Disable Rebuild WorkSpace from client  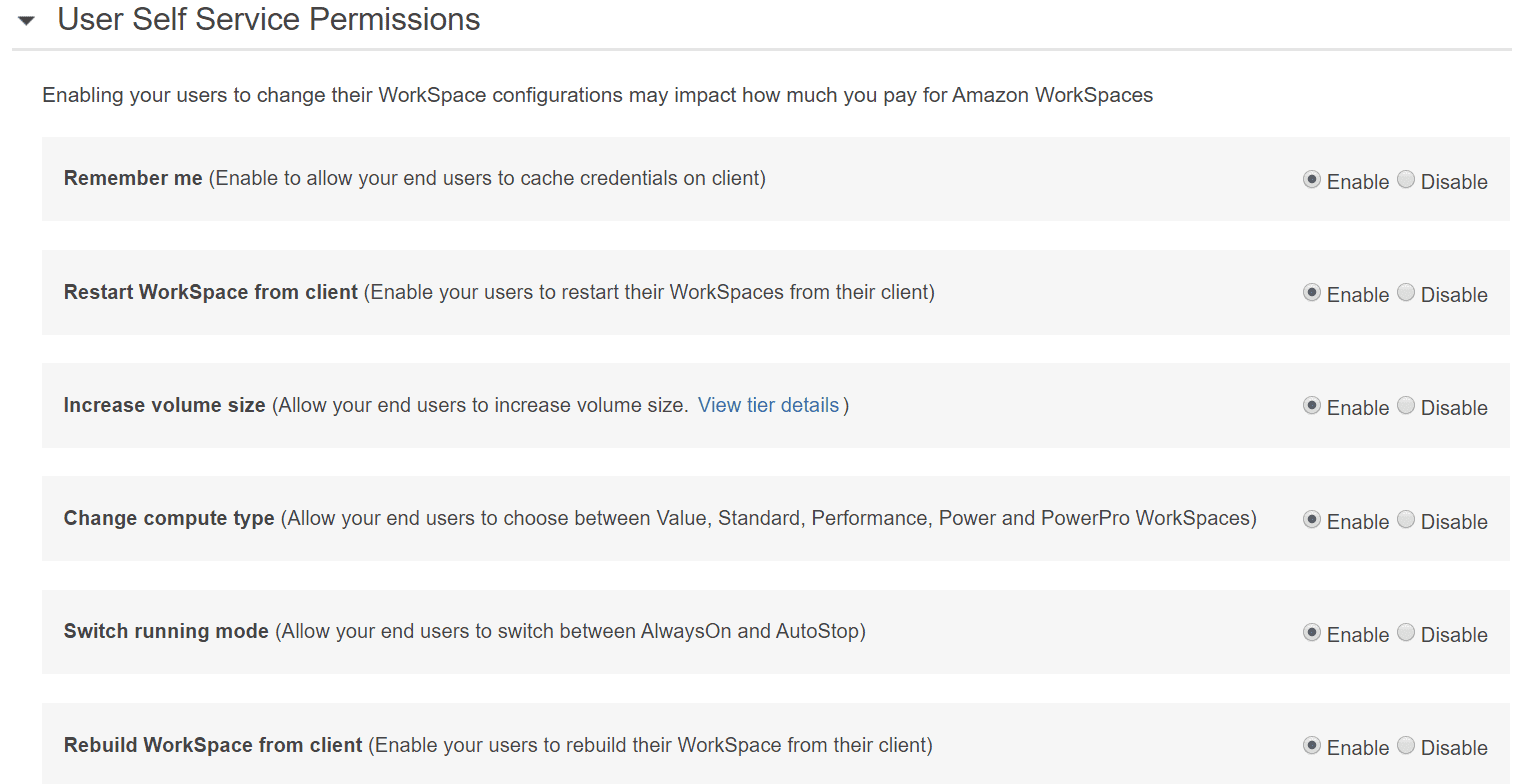pos(1406,746)
